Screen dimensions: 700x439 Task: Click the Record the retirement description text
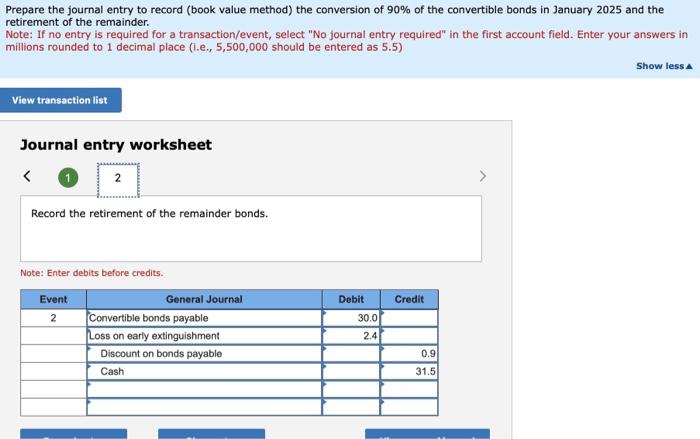click(150, 213)
